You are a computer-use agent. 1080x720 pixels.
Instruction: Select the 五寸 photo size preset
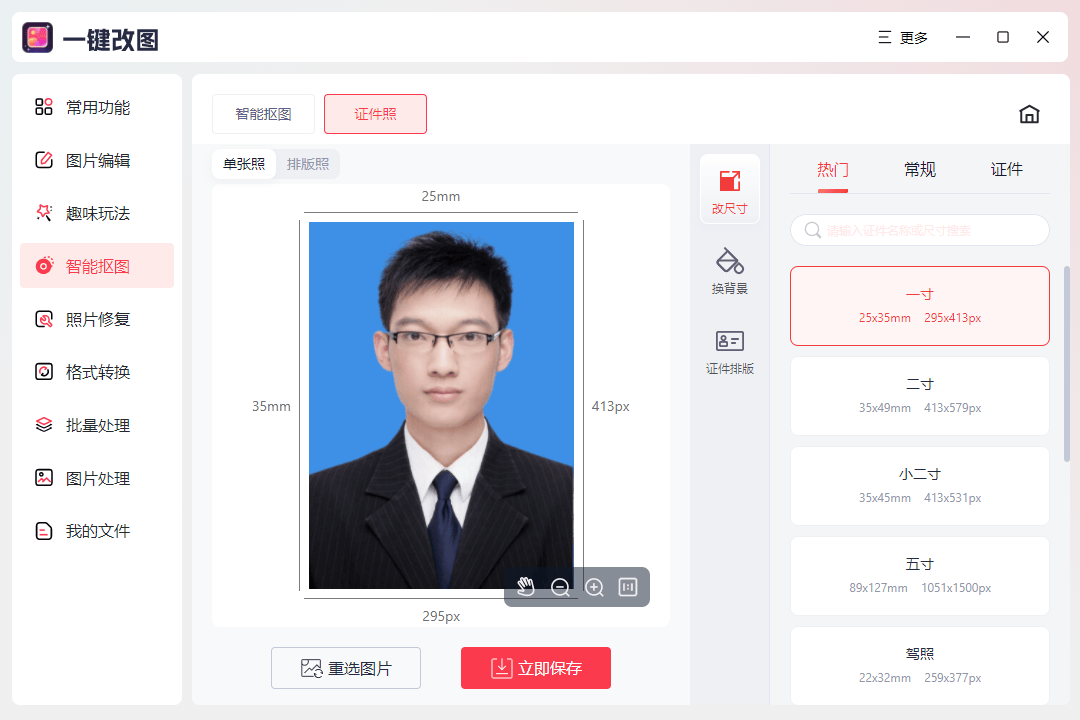point(919,575)
